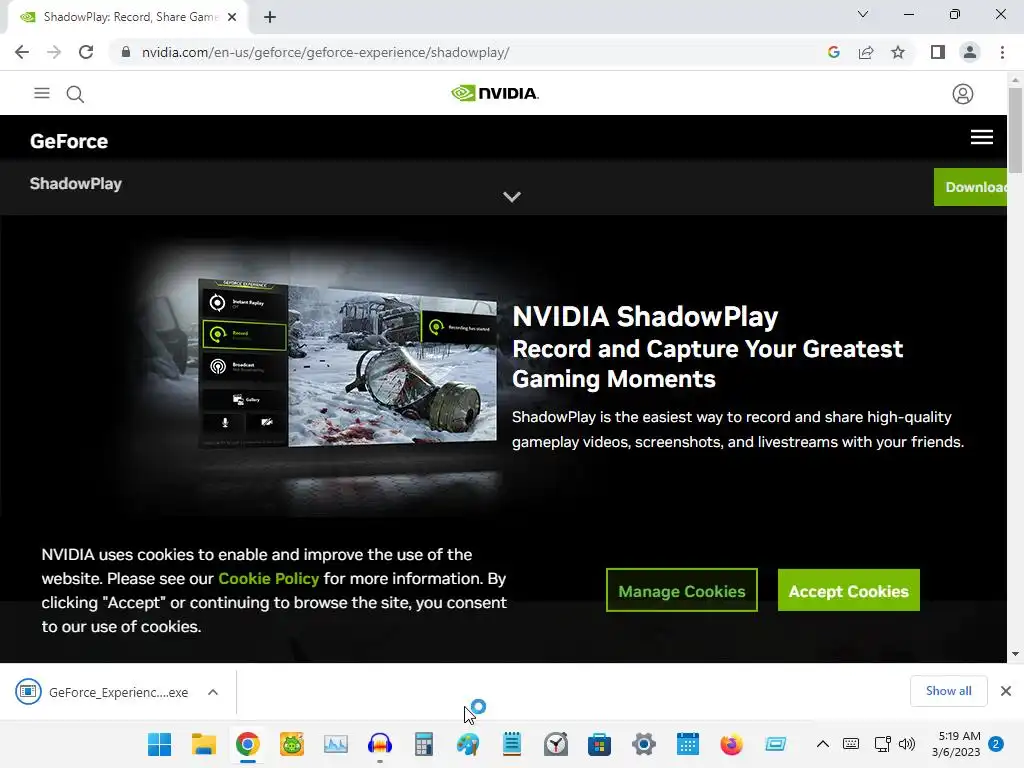Open notification center badge

[x=996, y=744]
